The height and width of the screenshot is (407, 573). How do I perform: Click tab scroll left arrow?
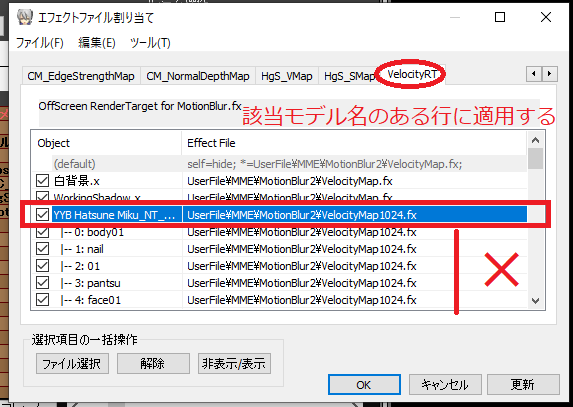click(534, 74)
